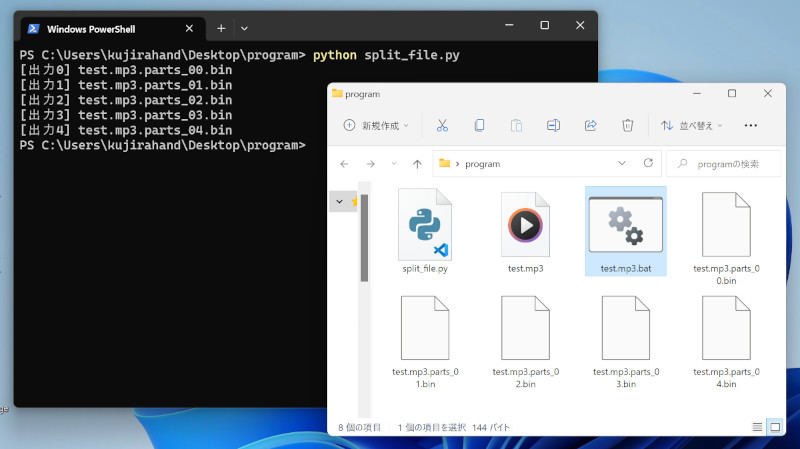
Task: Click the Rename icon in Explorer toolbar
Action: [553, 125]
